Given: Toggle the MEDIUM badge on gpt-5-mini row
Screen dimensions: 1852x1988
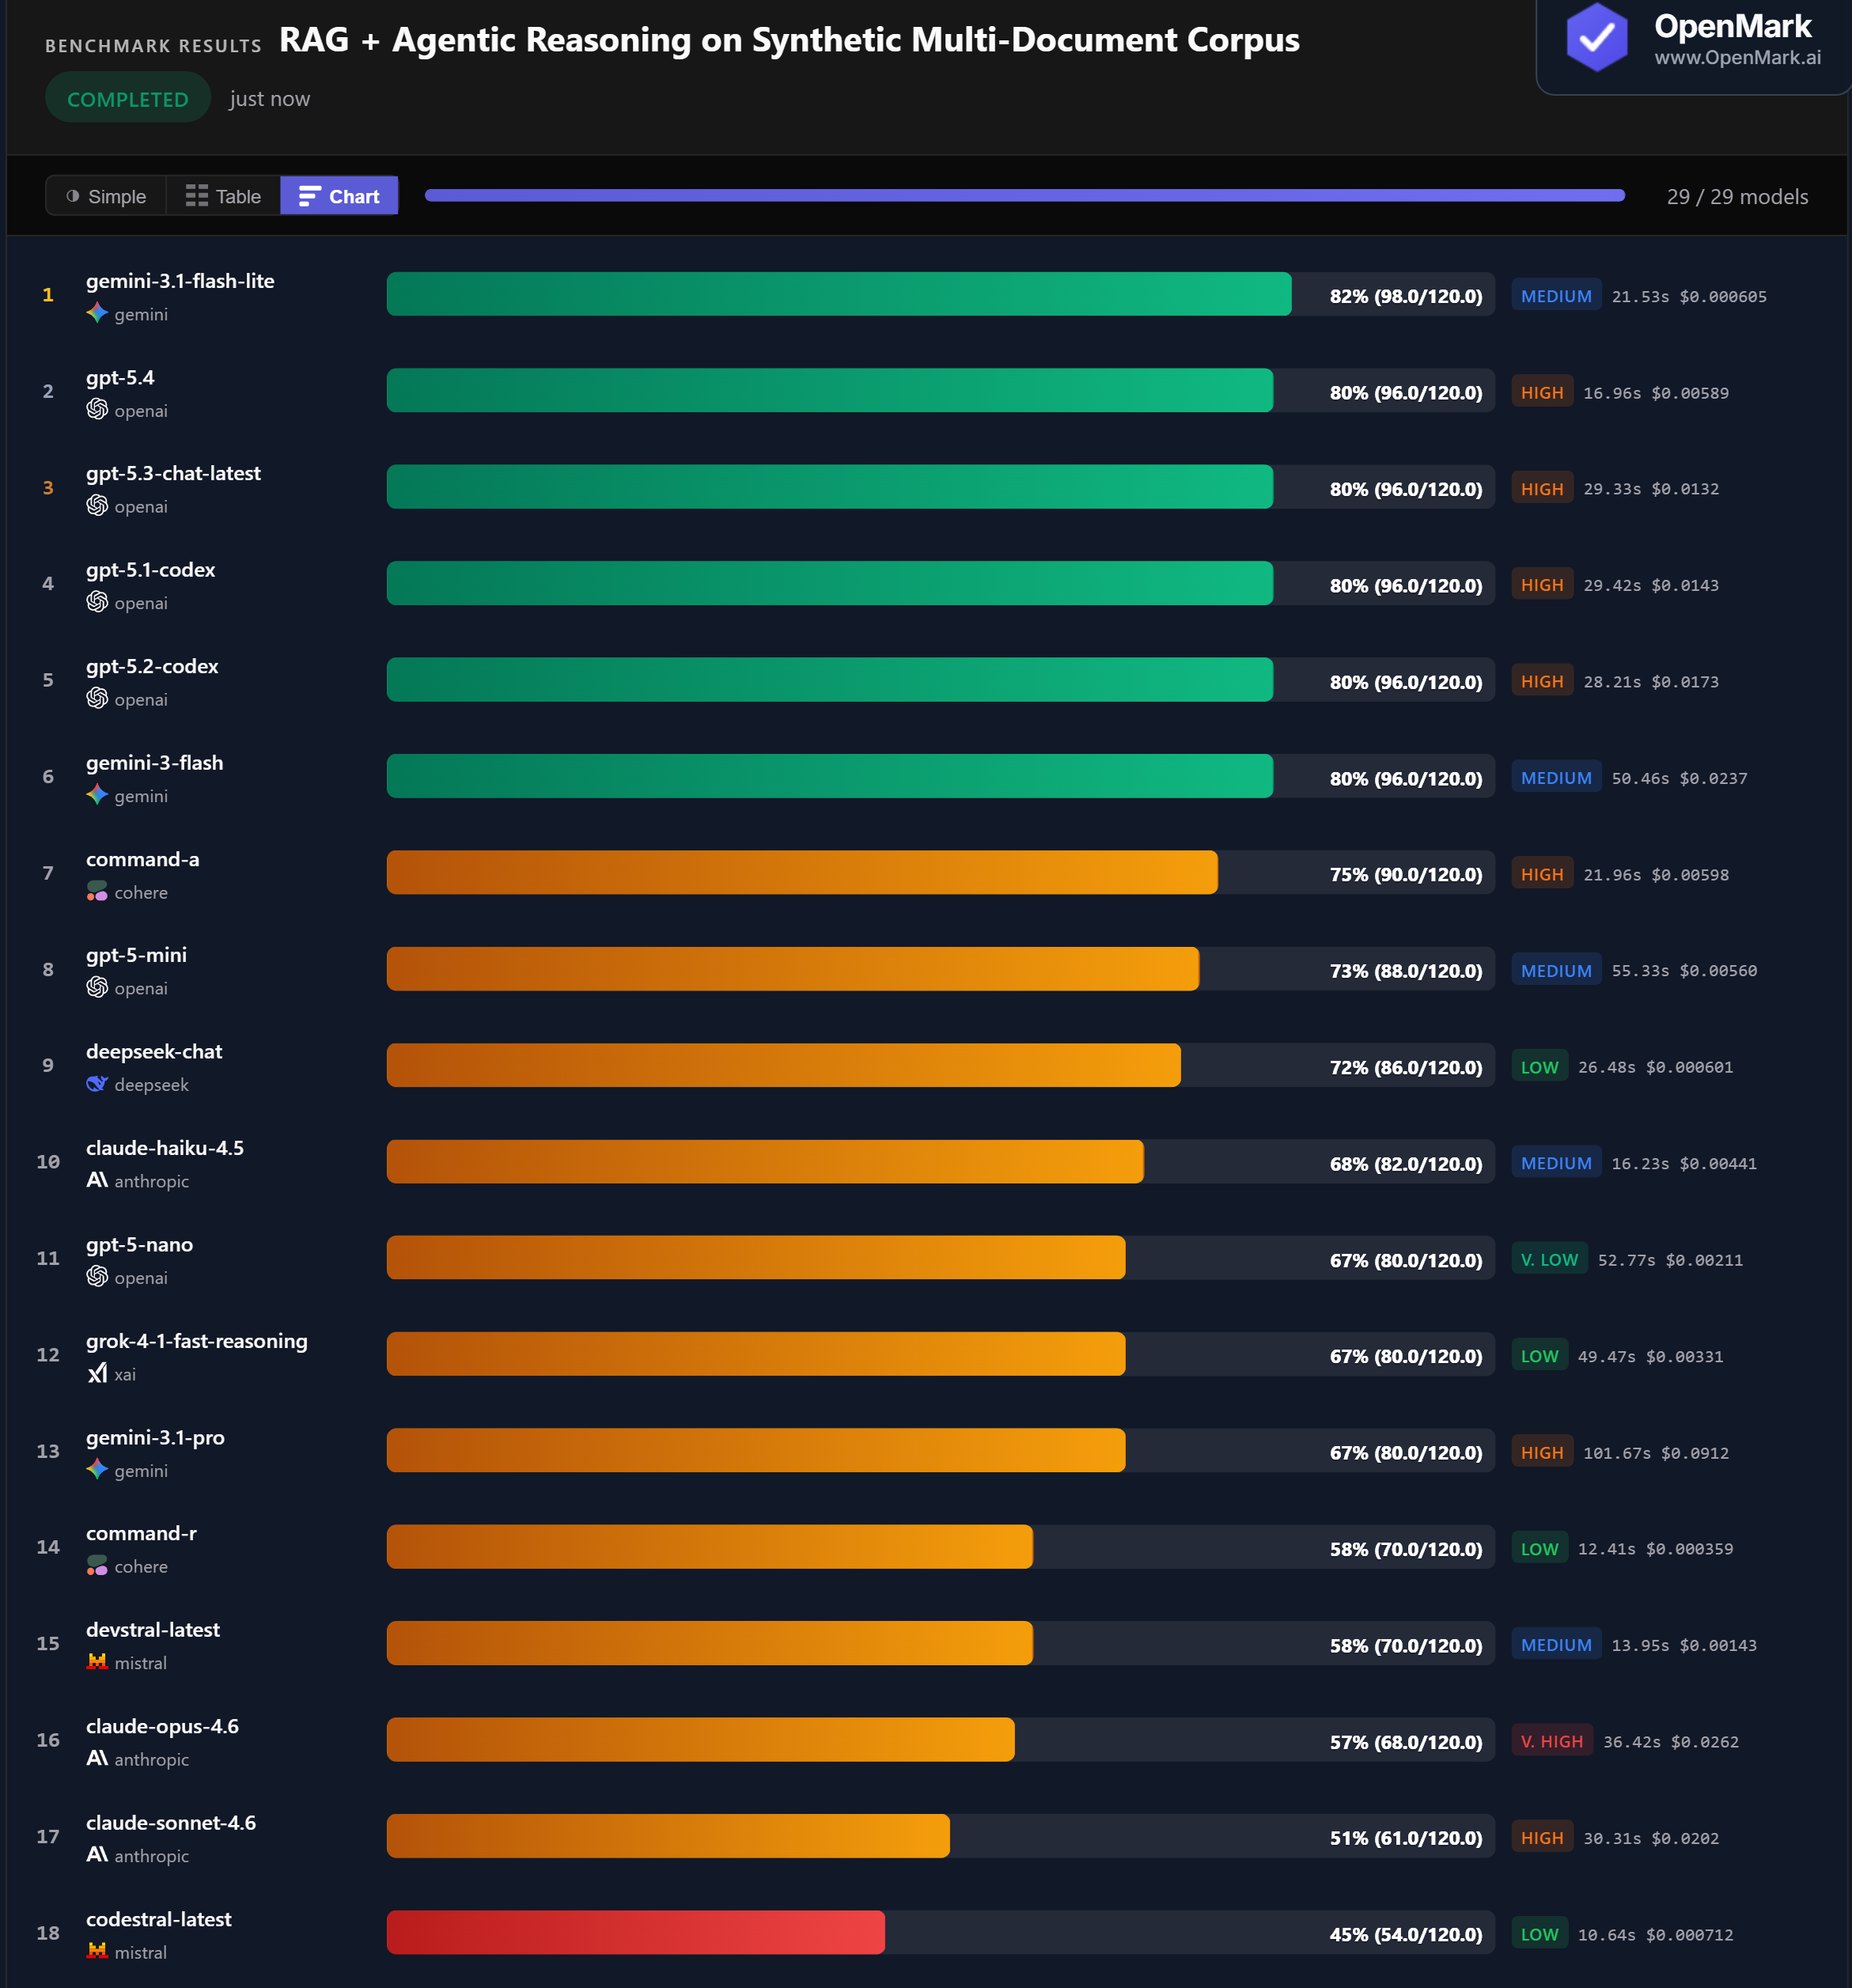Looking at the screenshot, I should (1556, 969).
